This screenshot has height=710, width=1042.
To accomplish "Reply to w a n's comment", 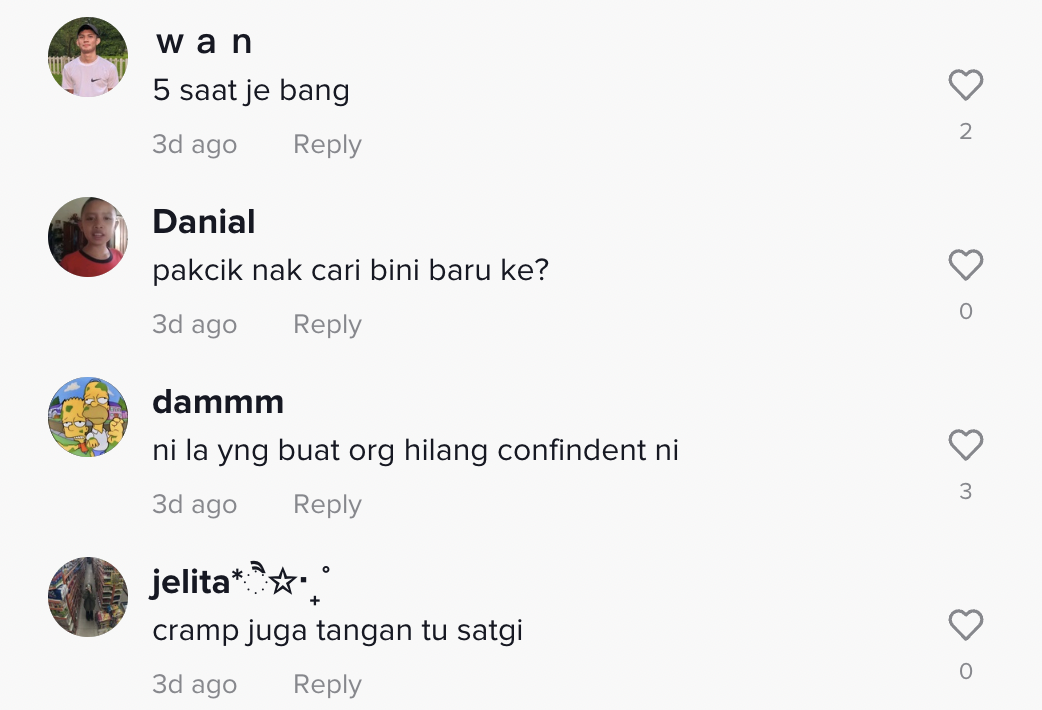I will click(327, 145).
